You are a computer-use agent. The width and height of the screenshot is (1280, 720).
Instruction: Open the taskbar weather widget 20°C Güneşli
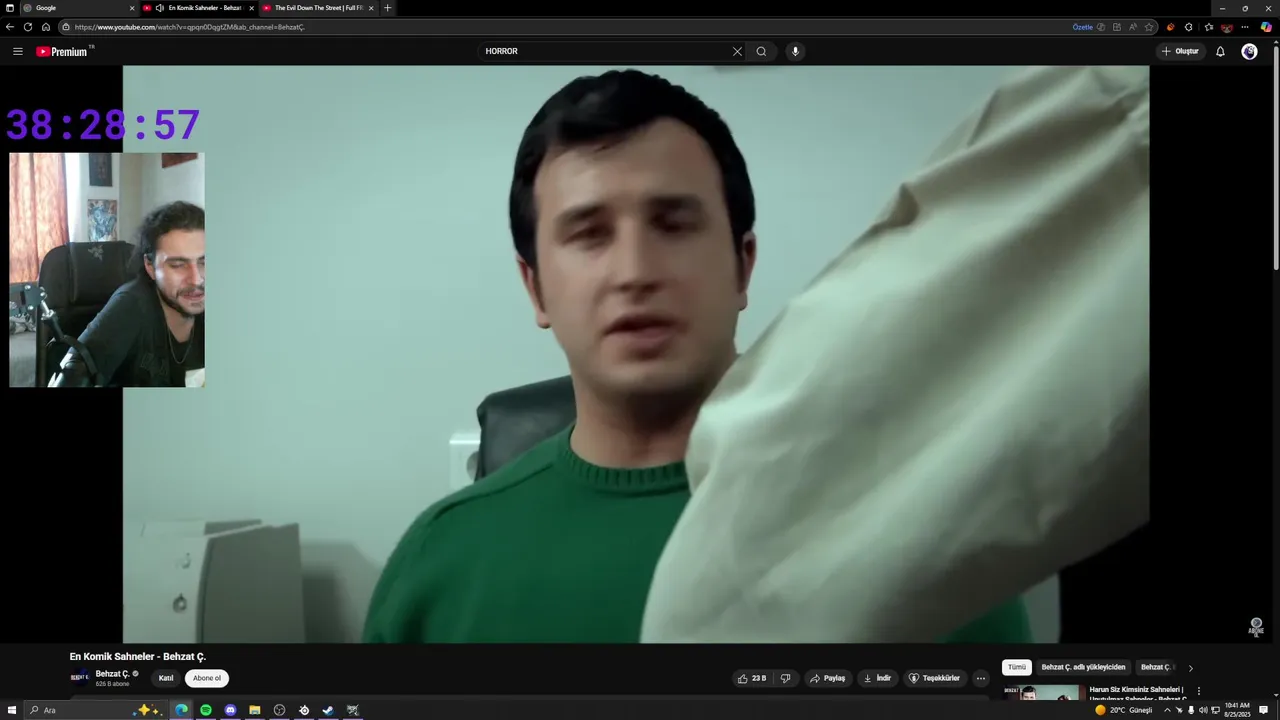pos(1124,710)
